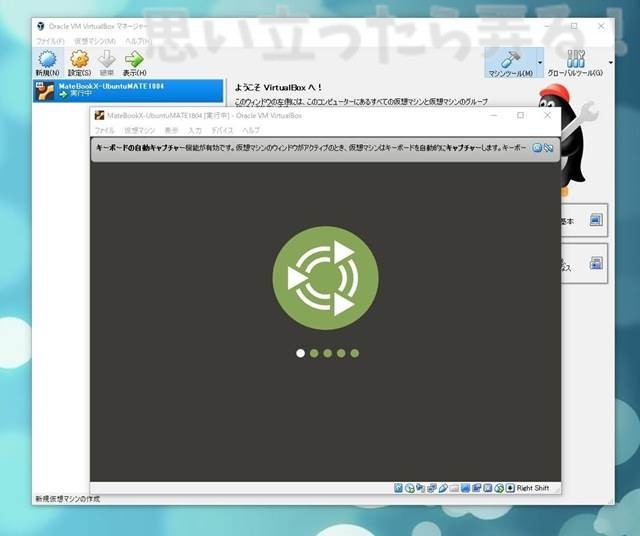Maximize the MateBookX VM window
Viewport: 640px width, 536px height.
point(520,116)
